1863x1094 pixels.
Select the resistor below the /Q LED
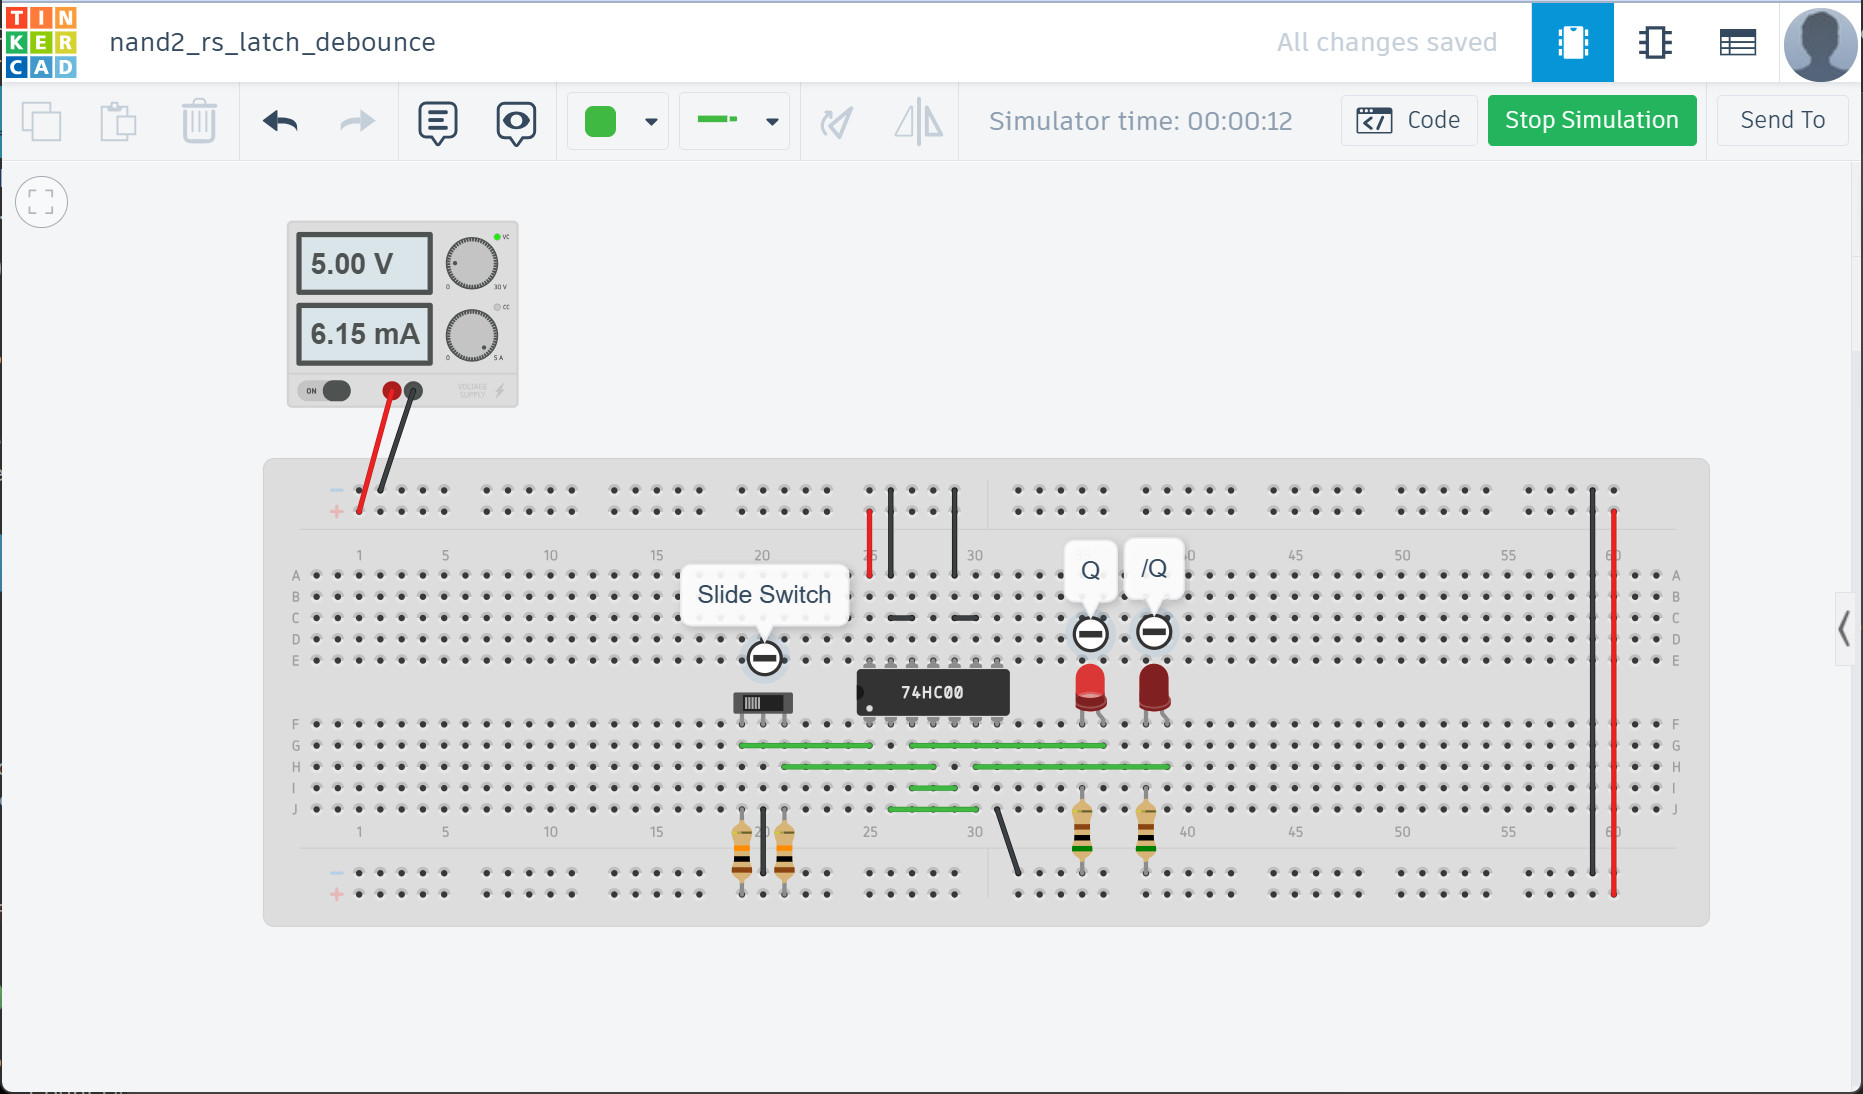click(1146, 830)
